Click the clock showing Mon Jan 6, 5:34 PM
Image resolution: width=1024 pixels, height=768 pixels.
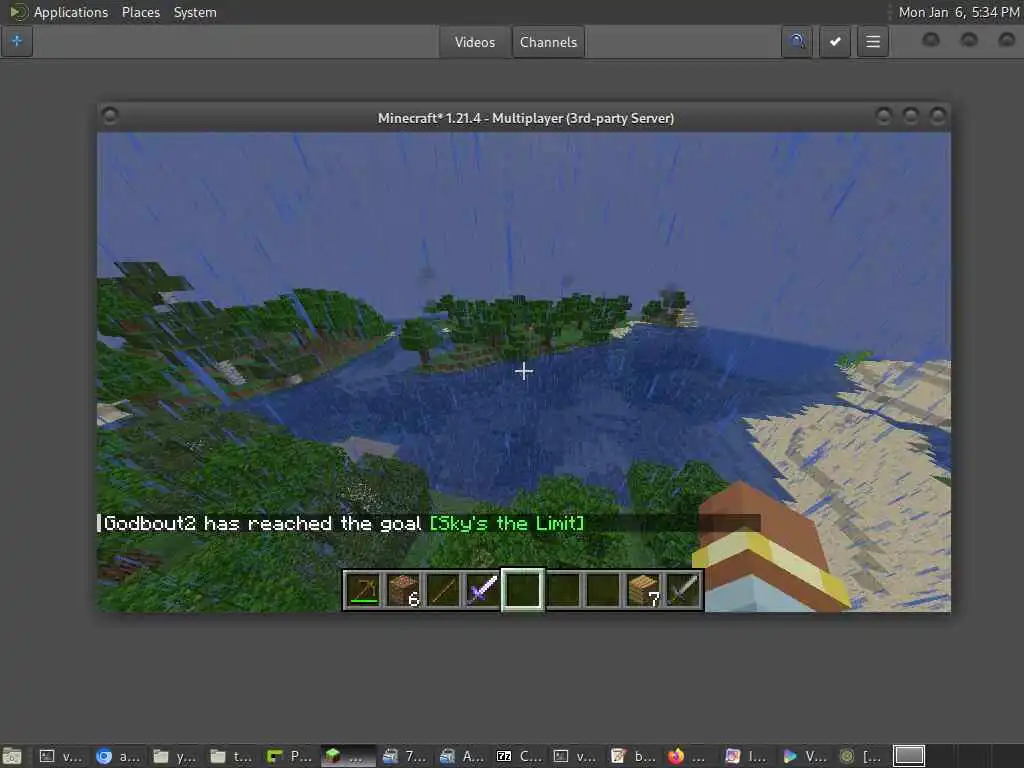coord(959,12)
